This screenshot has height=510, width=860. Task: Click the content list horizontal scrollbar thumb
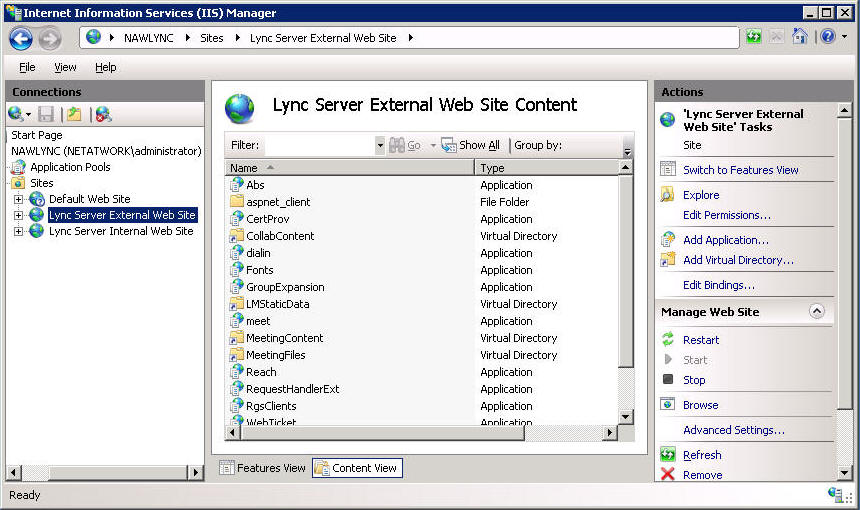click(383, 433)
